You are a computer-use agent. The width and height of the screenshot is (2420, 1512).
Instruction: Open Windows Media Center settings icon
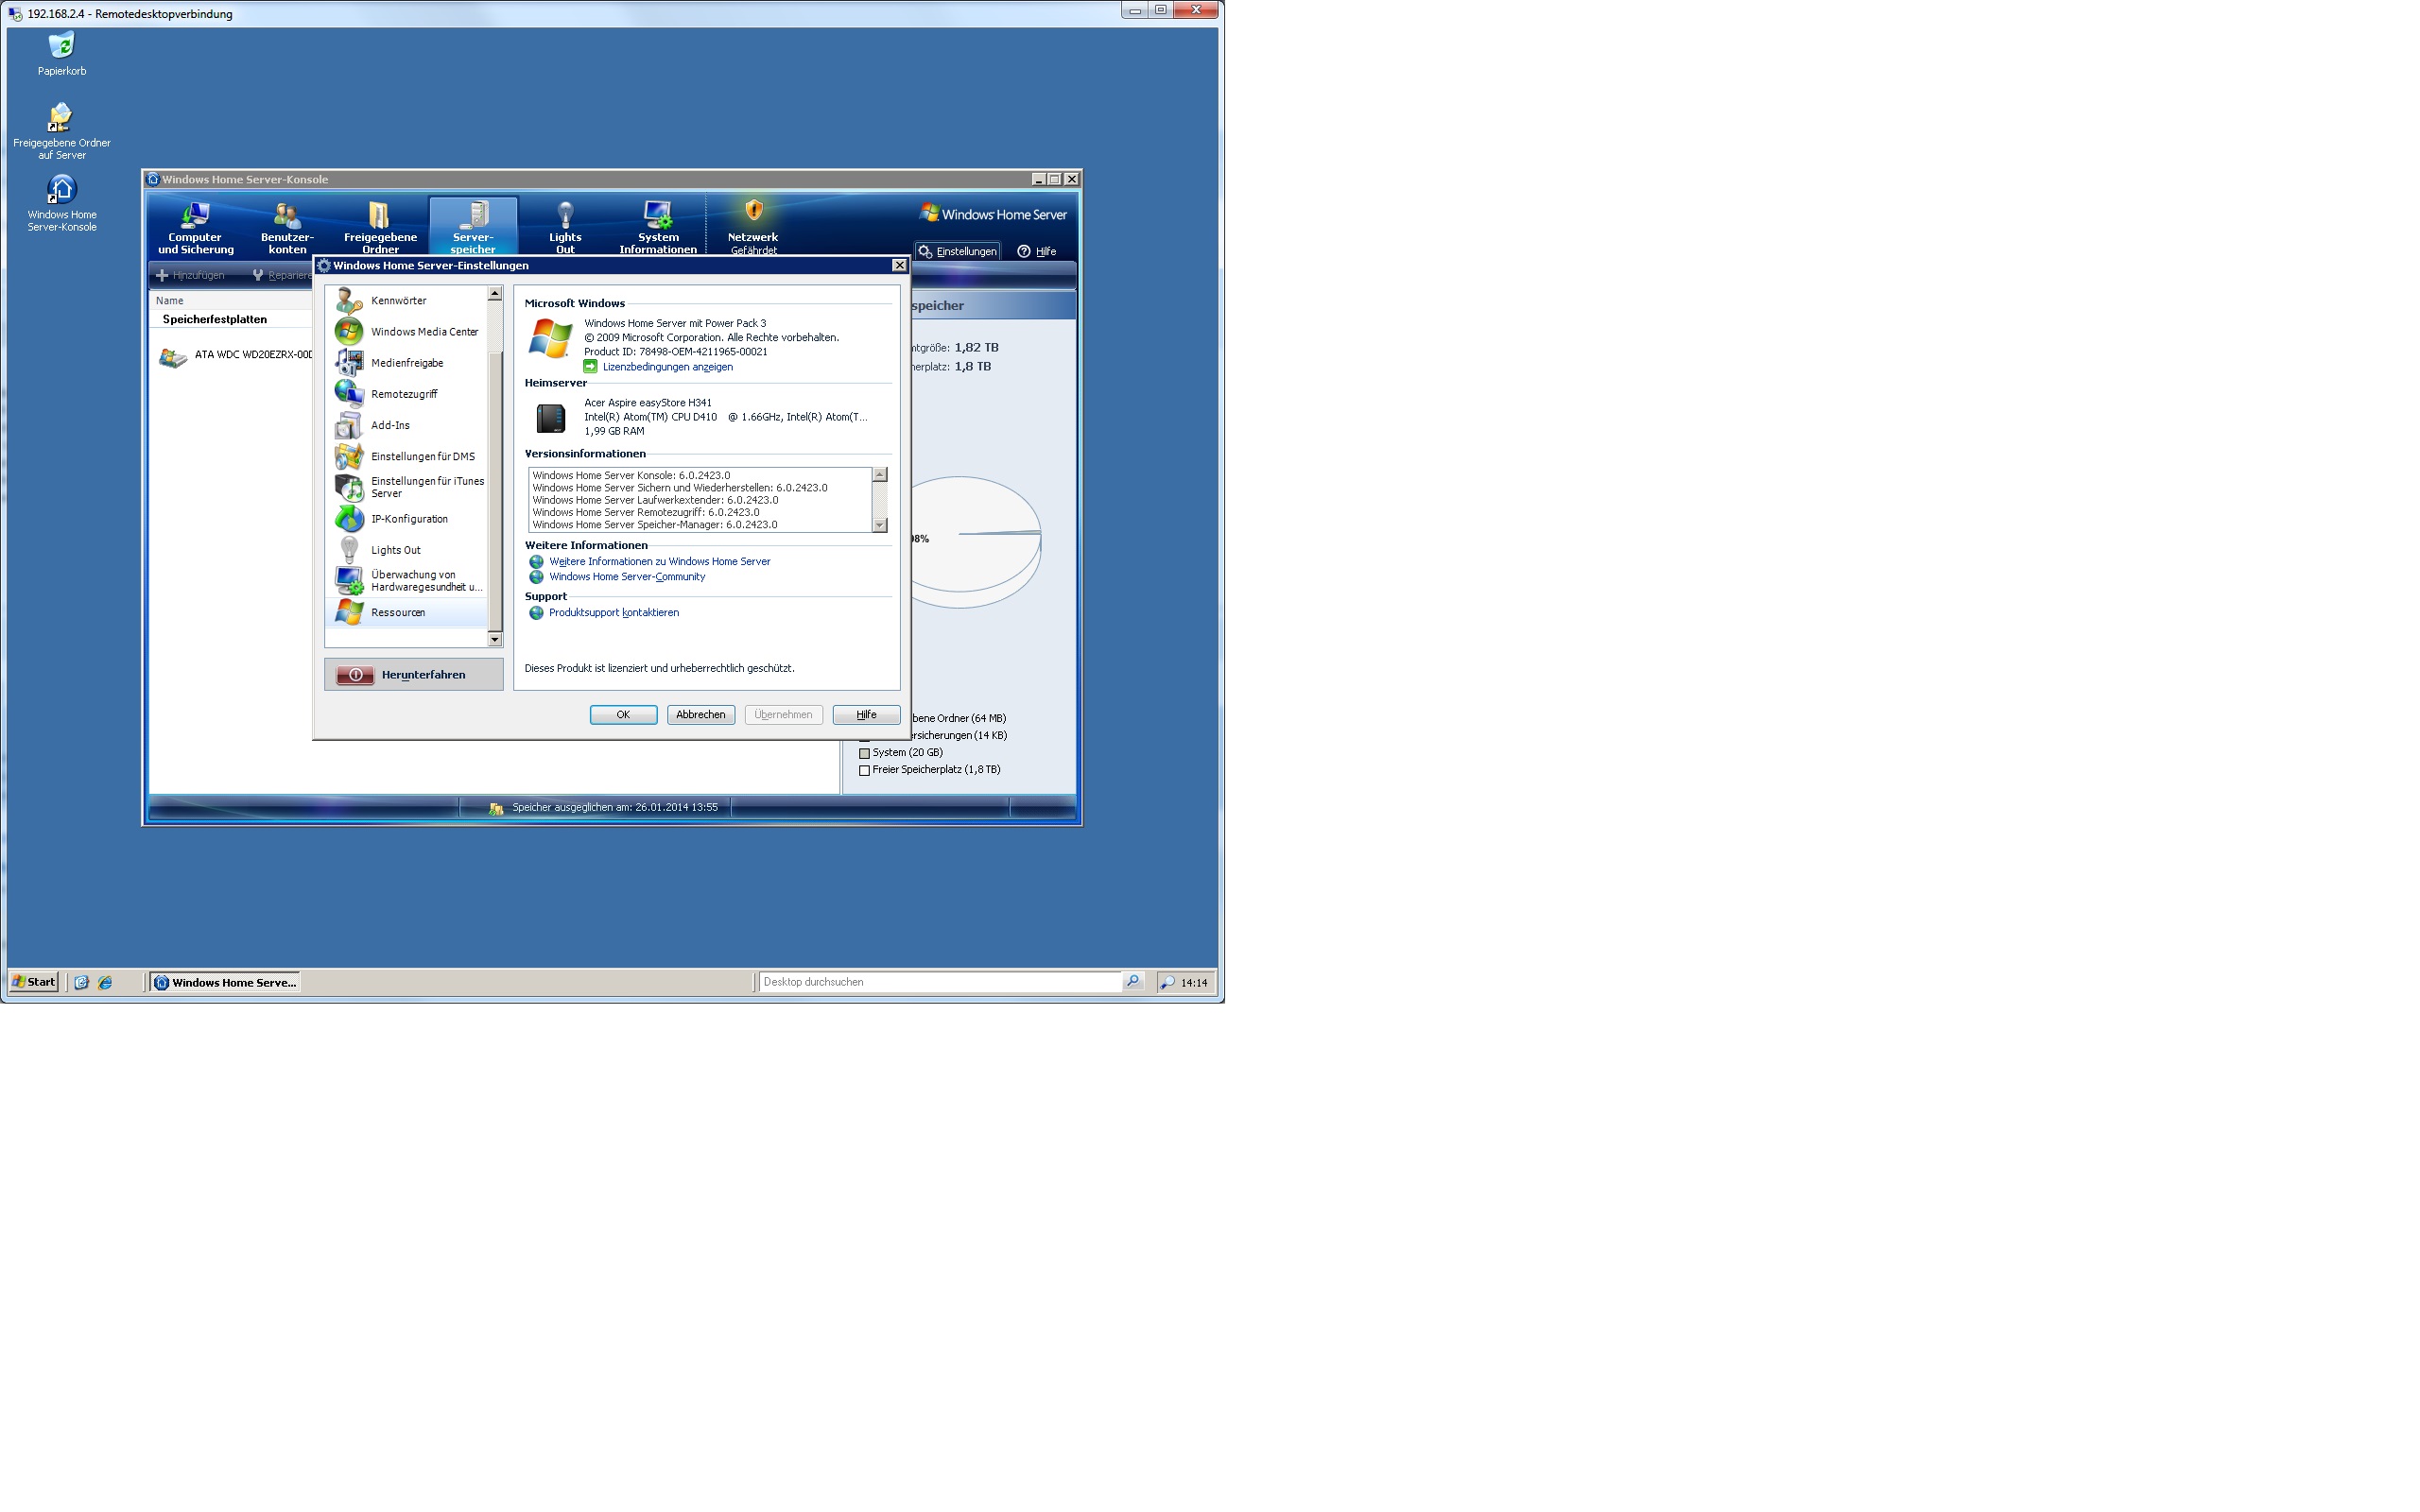pyautogui.click(x=348, y=332)
